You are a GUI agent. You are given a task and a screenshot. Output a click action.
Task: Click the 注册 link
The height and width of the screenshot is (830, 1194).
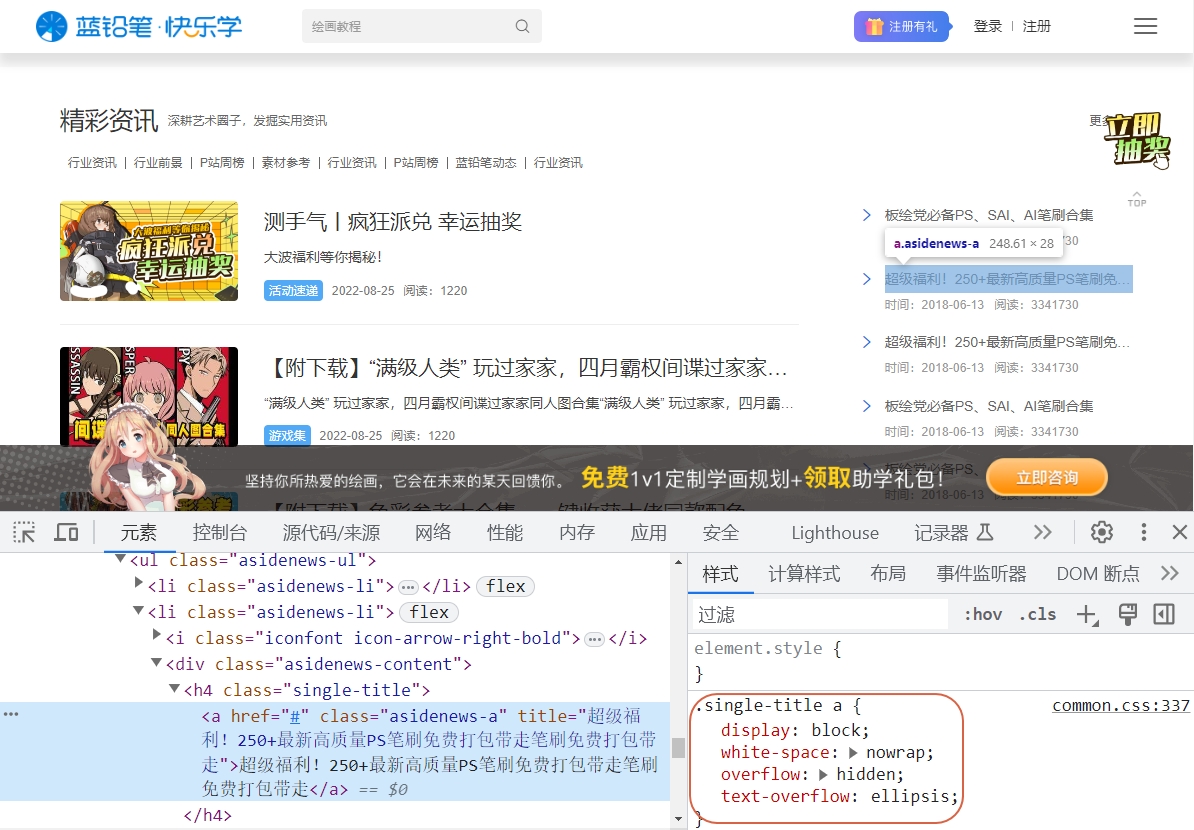(x=1036, y=27)
